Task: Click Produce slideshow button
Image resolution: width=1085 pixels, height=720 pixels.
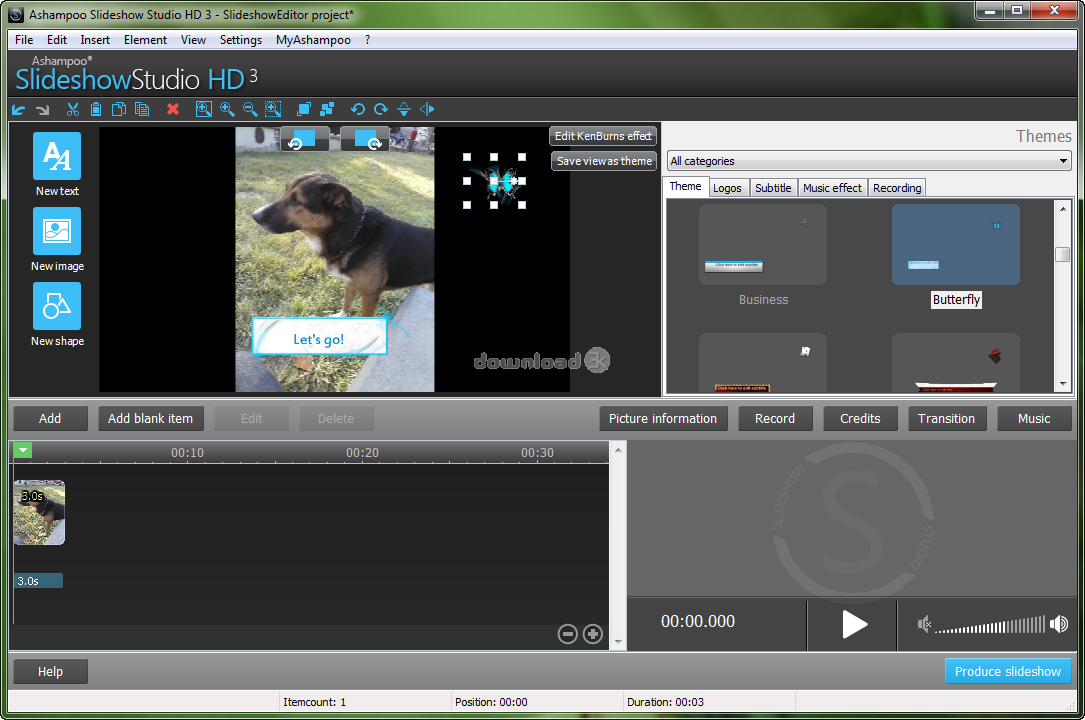Action: pos(1008,672)
